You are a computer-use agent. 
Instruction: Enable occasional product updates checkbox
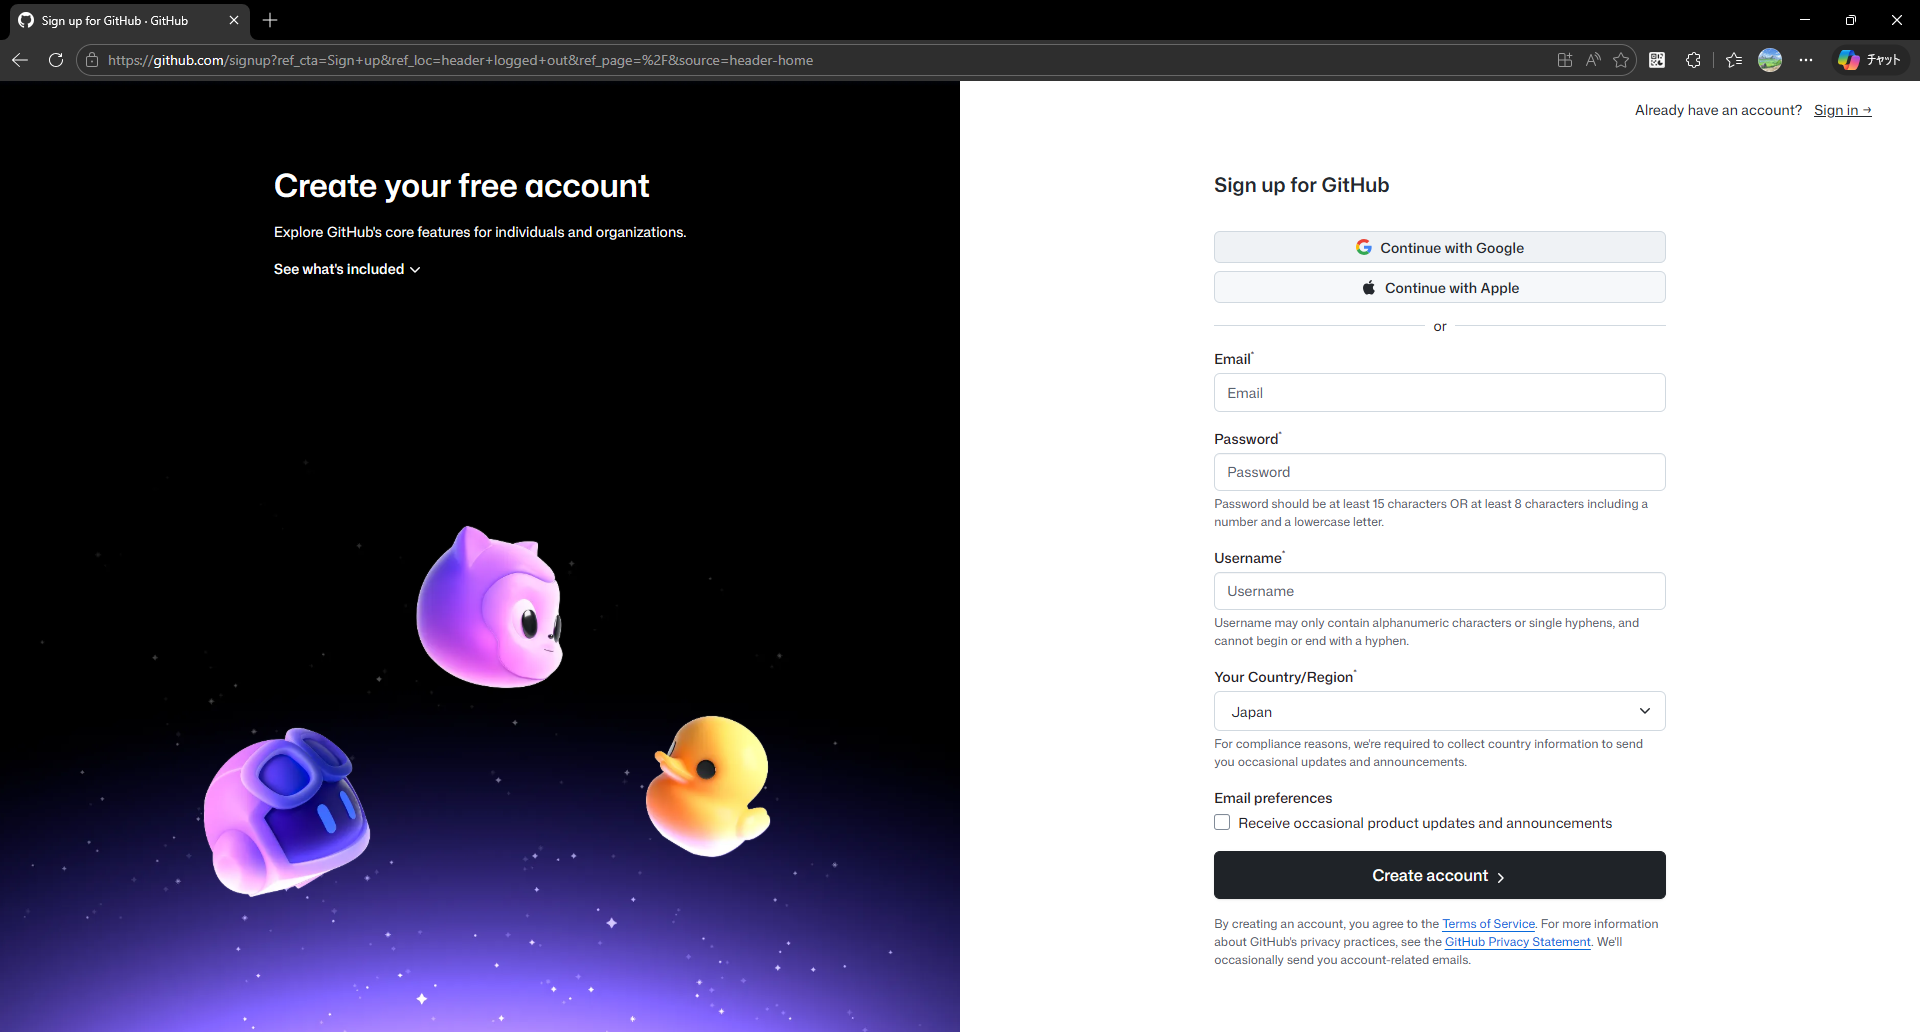1221,822
